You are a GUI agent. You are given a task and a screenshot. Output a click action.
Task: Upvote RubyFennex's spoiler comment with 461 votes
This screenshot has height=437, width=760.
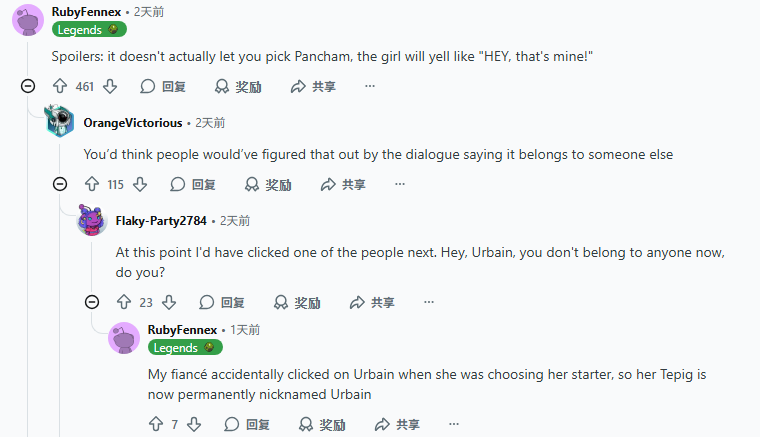point(61,87)
